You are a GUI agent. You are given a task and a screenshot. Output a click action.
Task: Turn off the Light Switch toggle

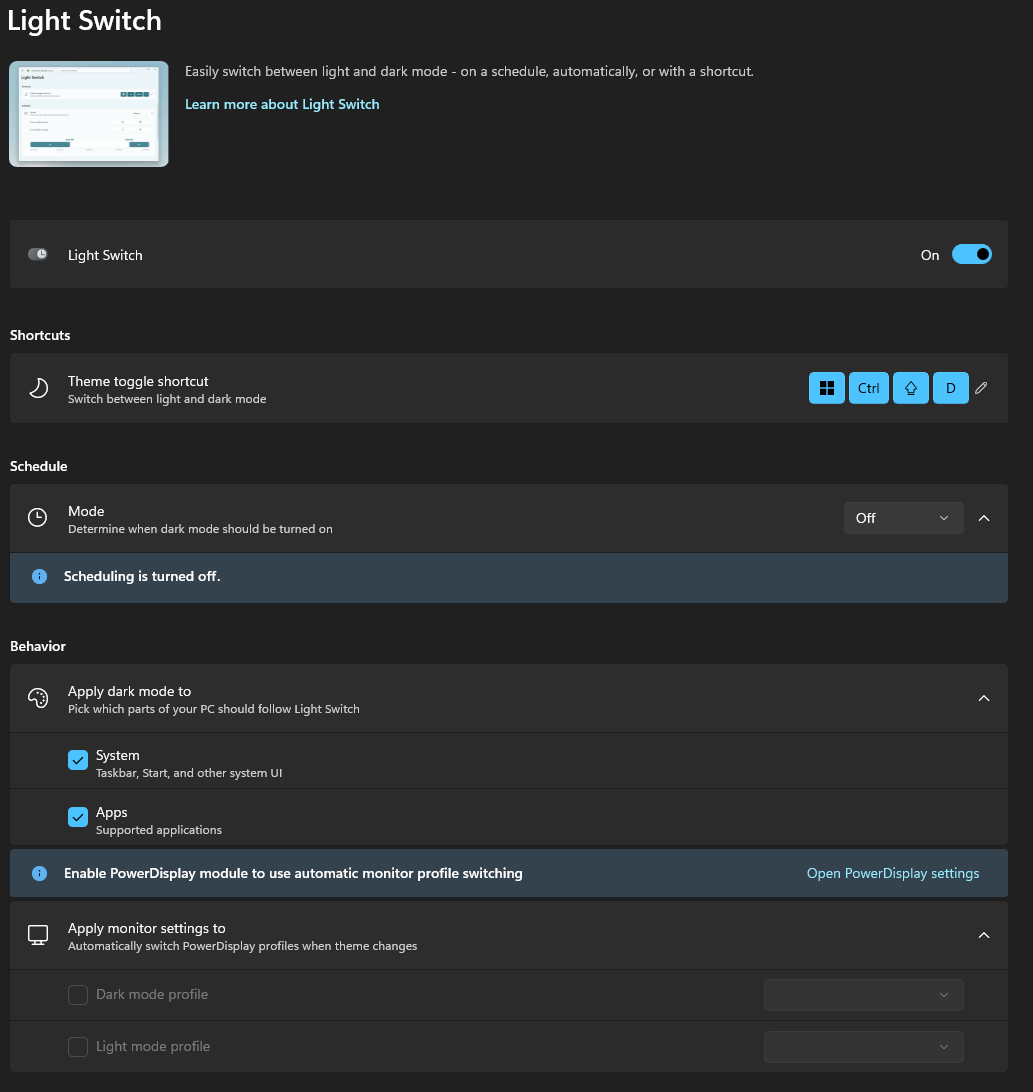(x=971, y=254)
